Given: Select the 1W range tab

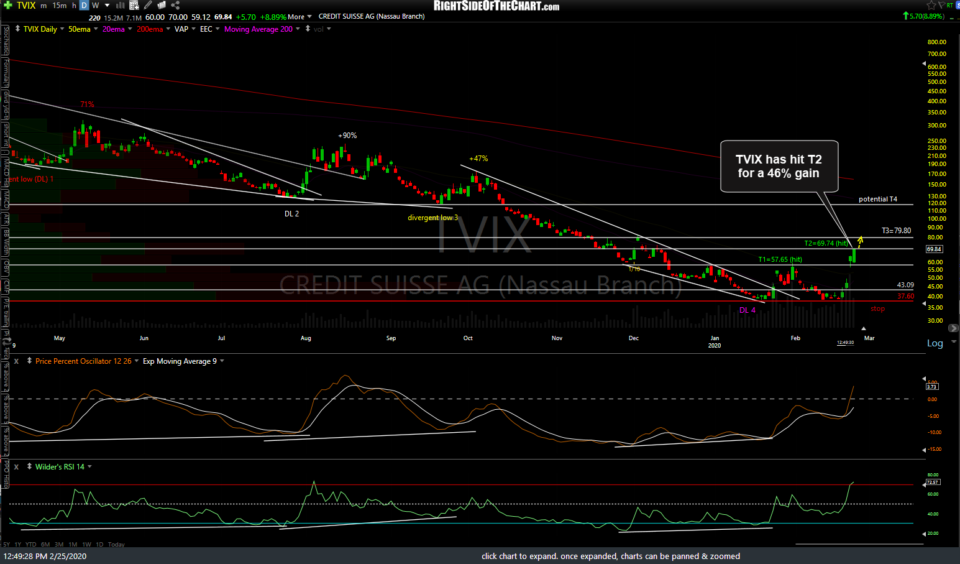Looking at the screenshot, I should click(x=87, y=544).
